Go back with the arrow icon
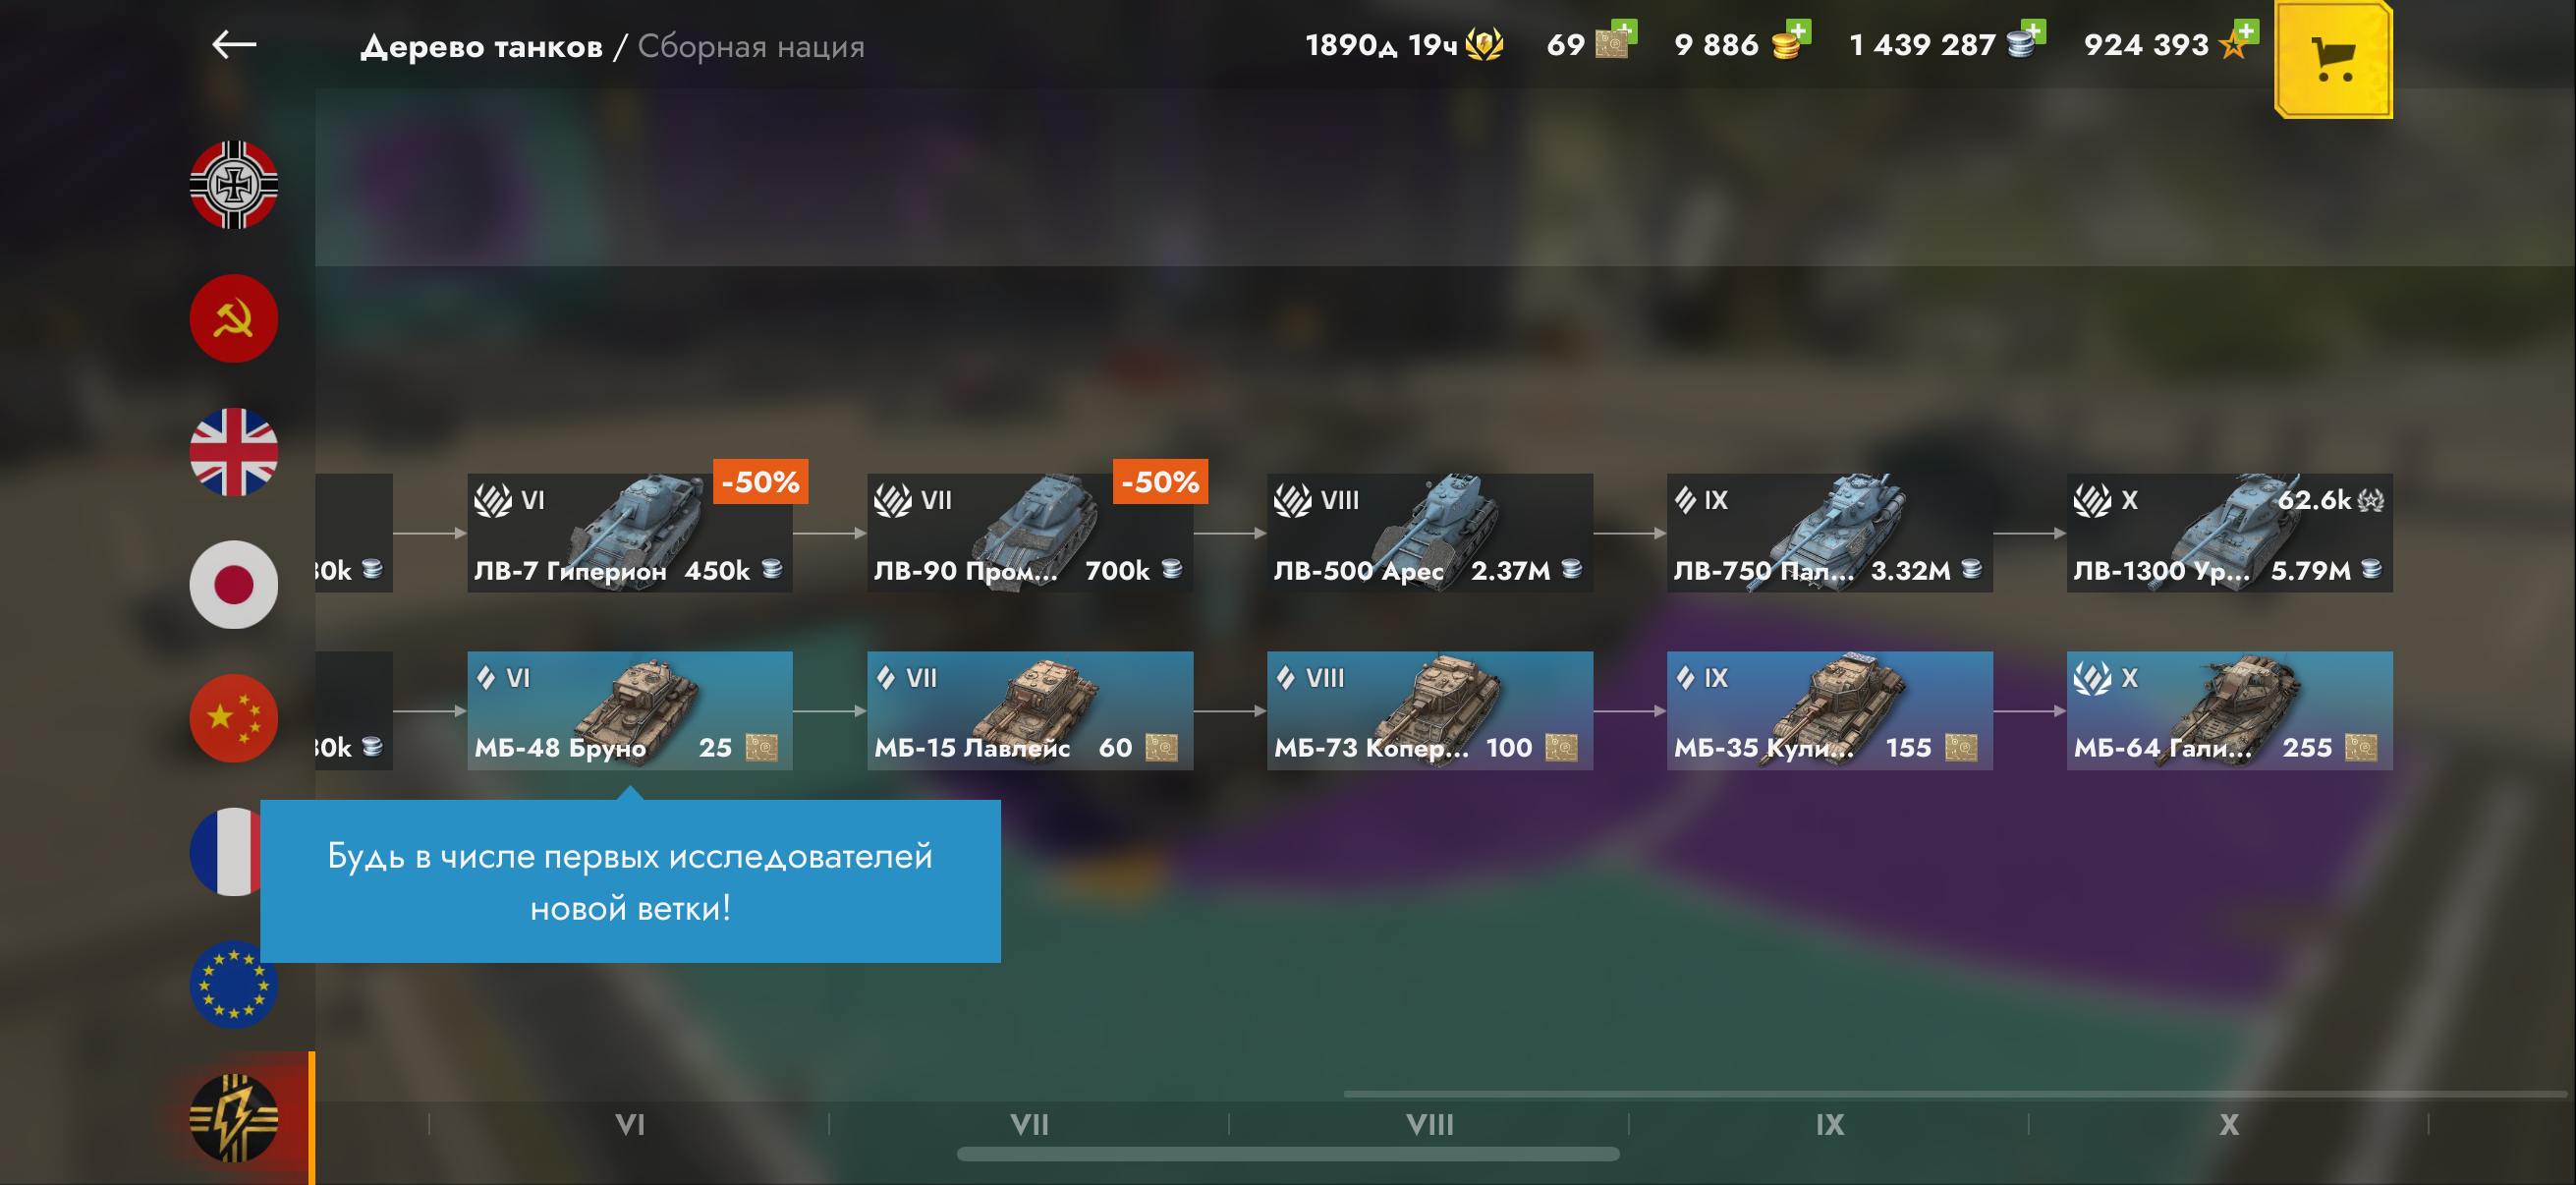The width and height of the screenshot is (2576, 1185). [234, 45]
